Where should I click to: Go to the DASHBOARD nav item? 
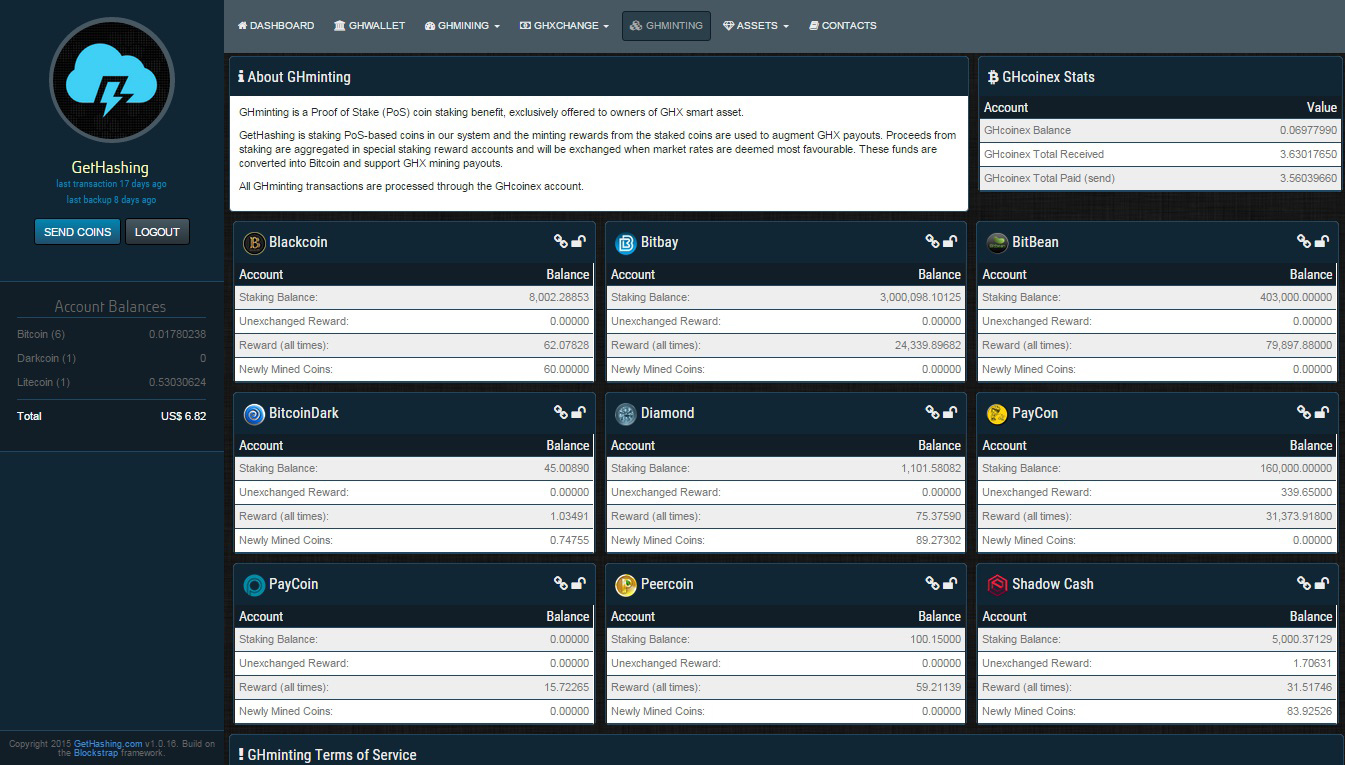pos(276,26)
